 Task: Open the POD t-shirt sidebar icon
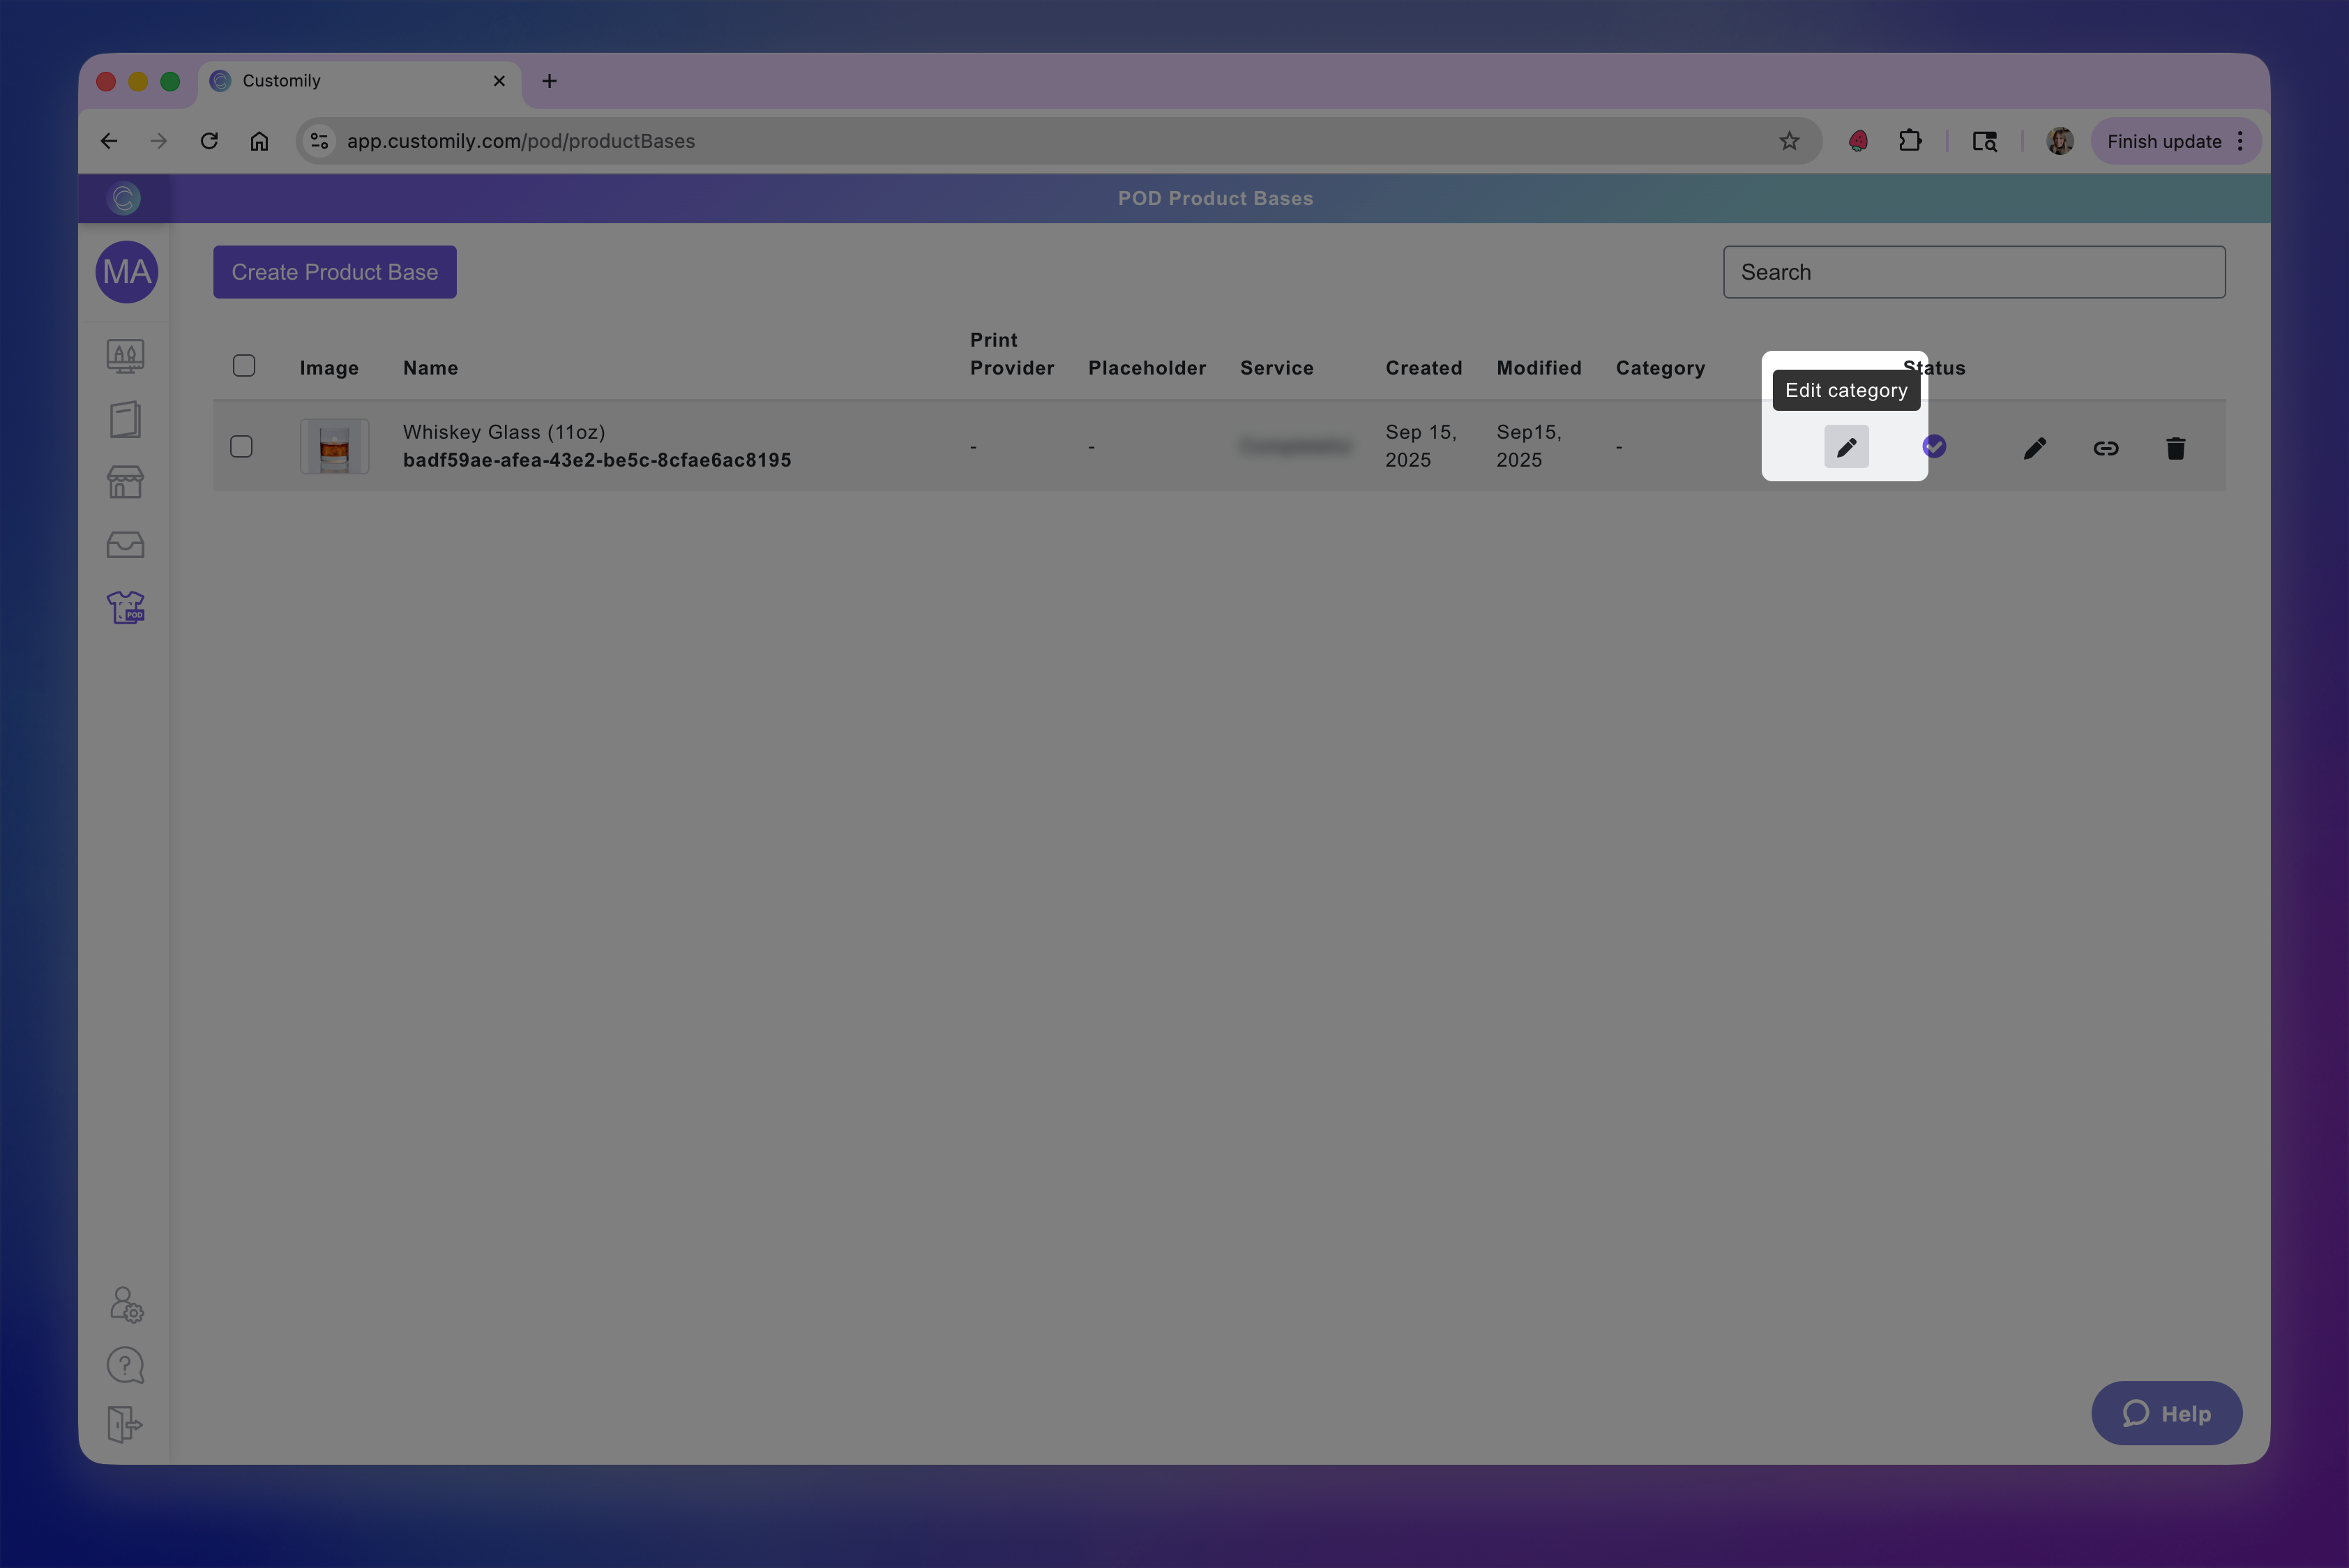pyautogui.click(x=126, y=607)
